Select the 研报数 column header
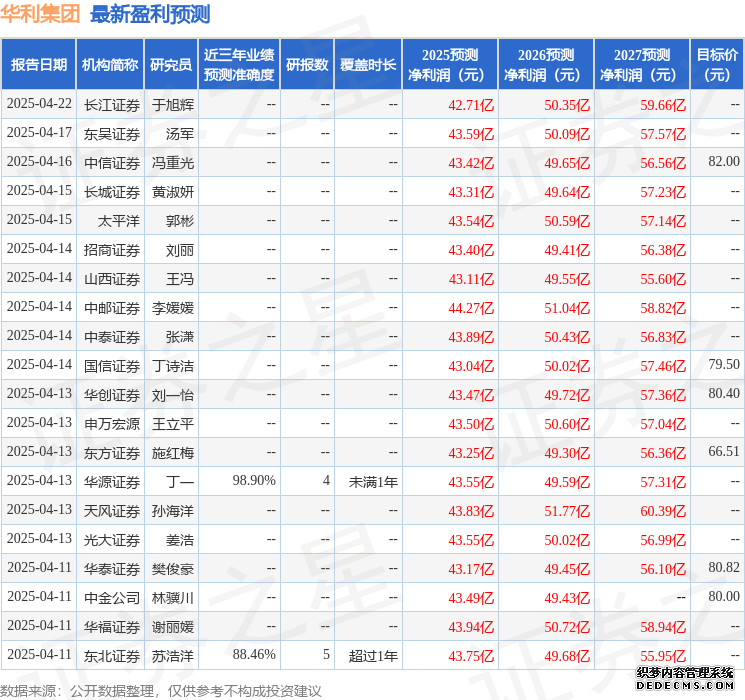The image size is (745, 700). coord(307,64)
